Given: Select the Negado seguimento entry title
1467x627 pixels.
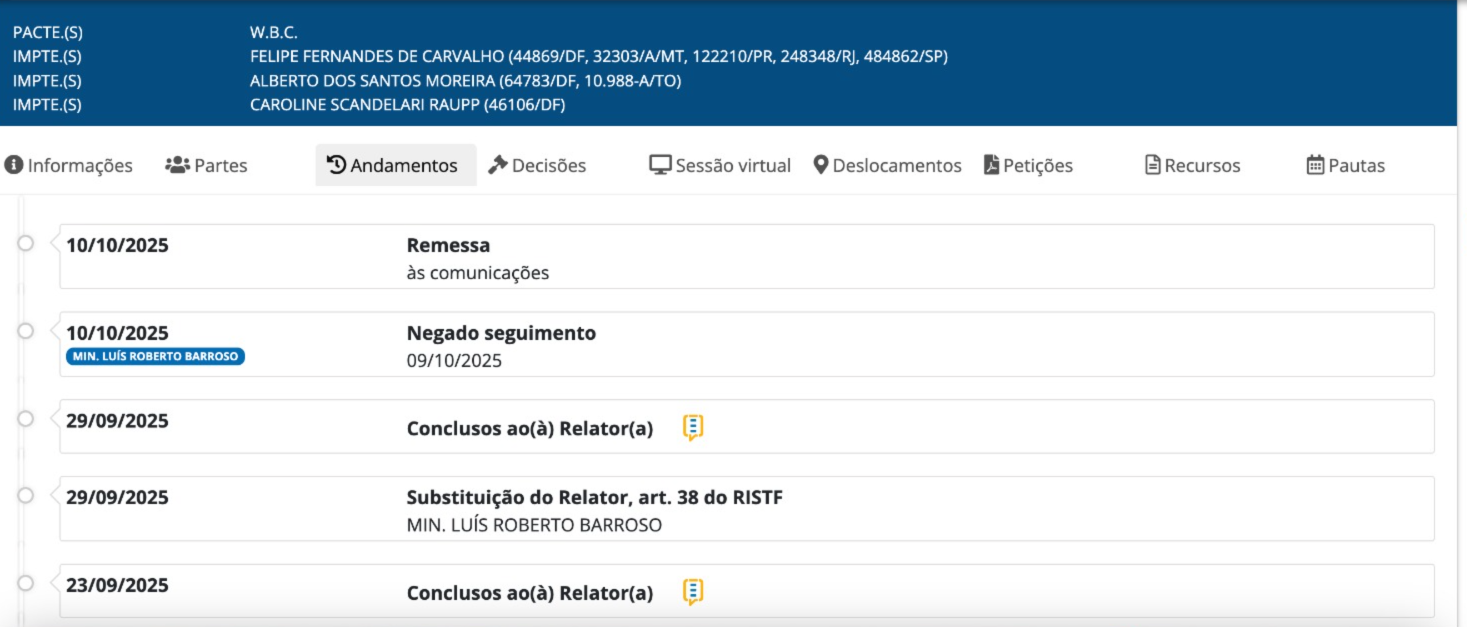Looking at the screenshot, I should tap(501, 333).
